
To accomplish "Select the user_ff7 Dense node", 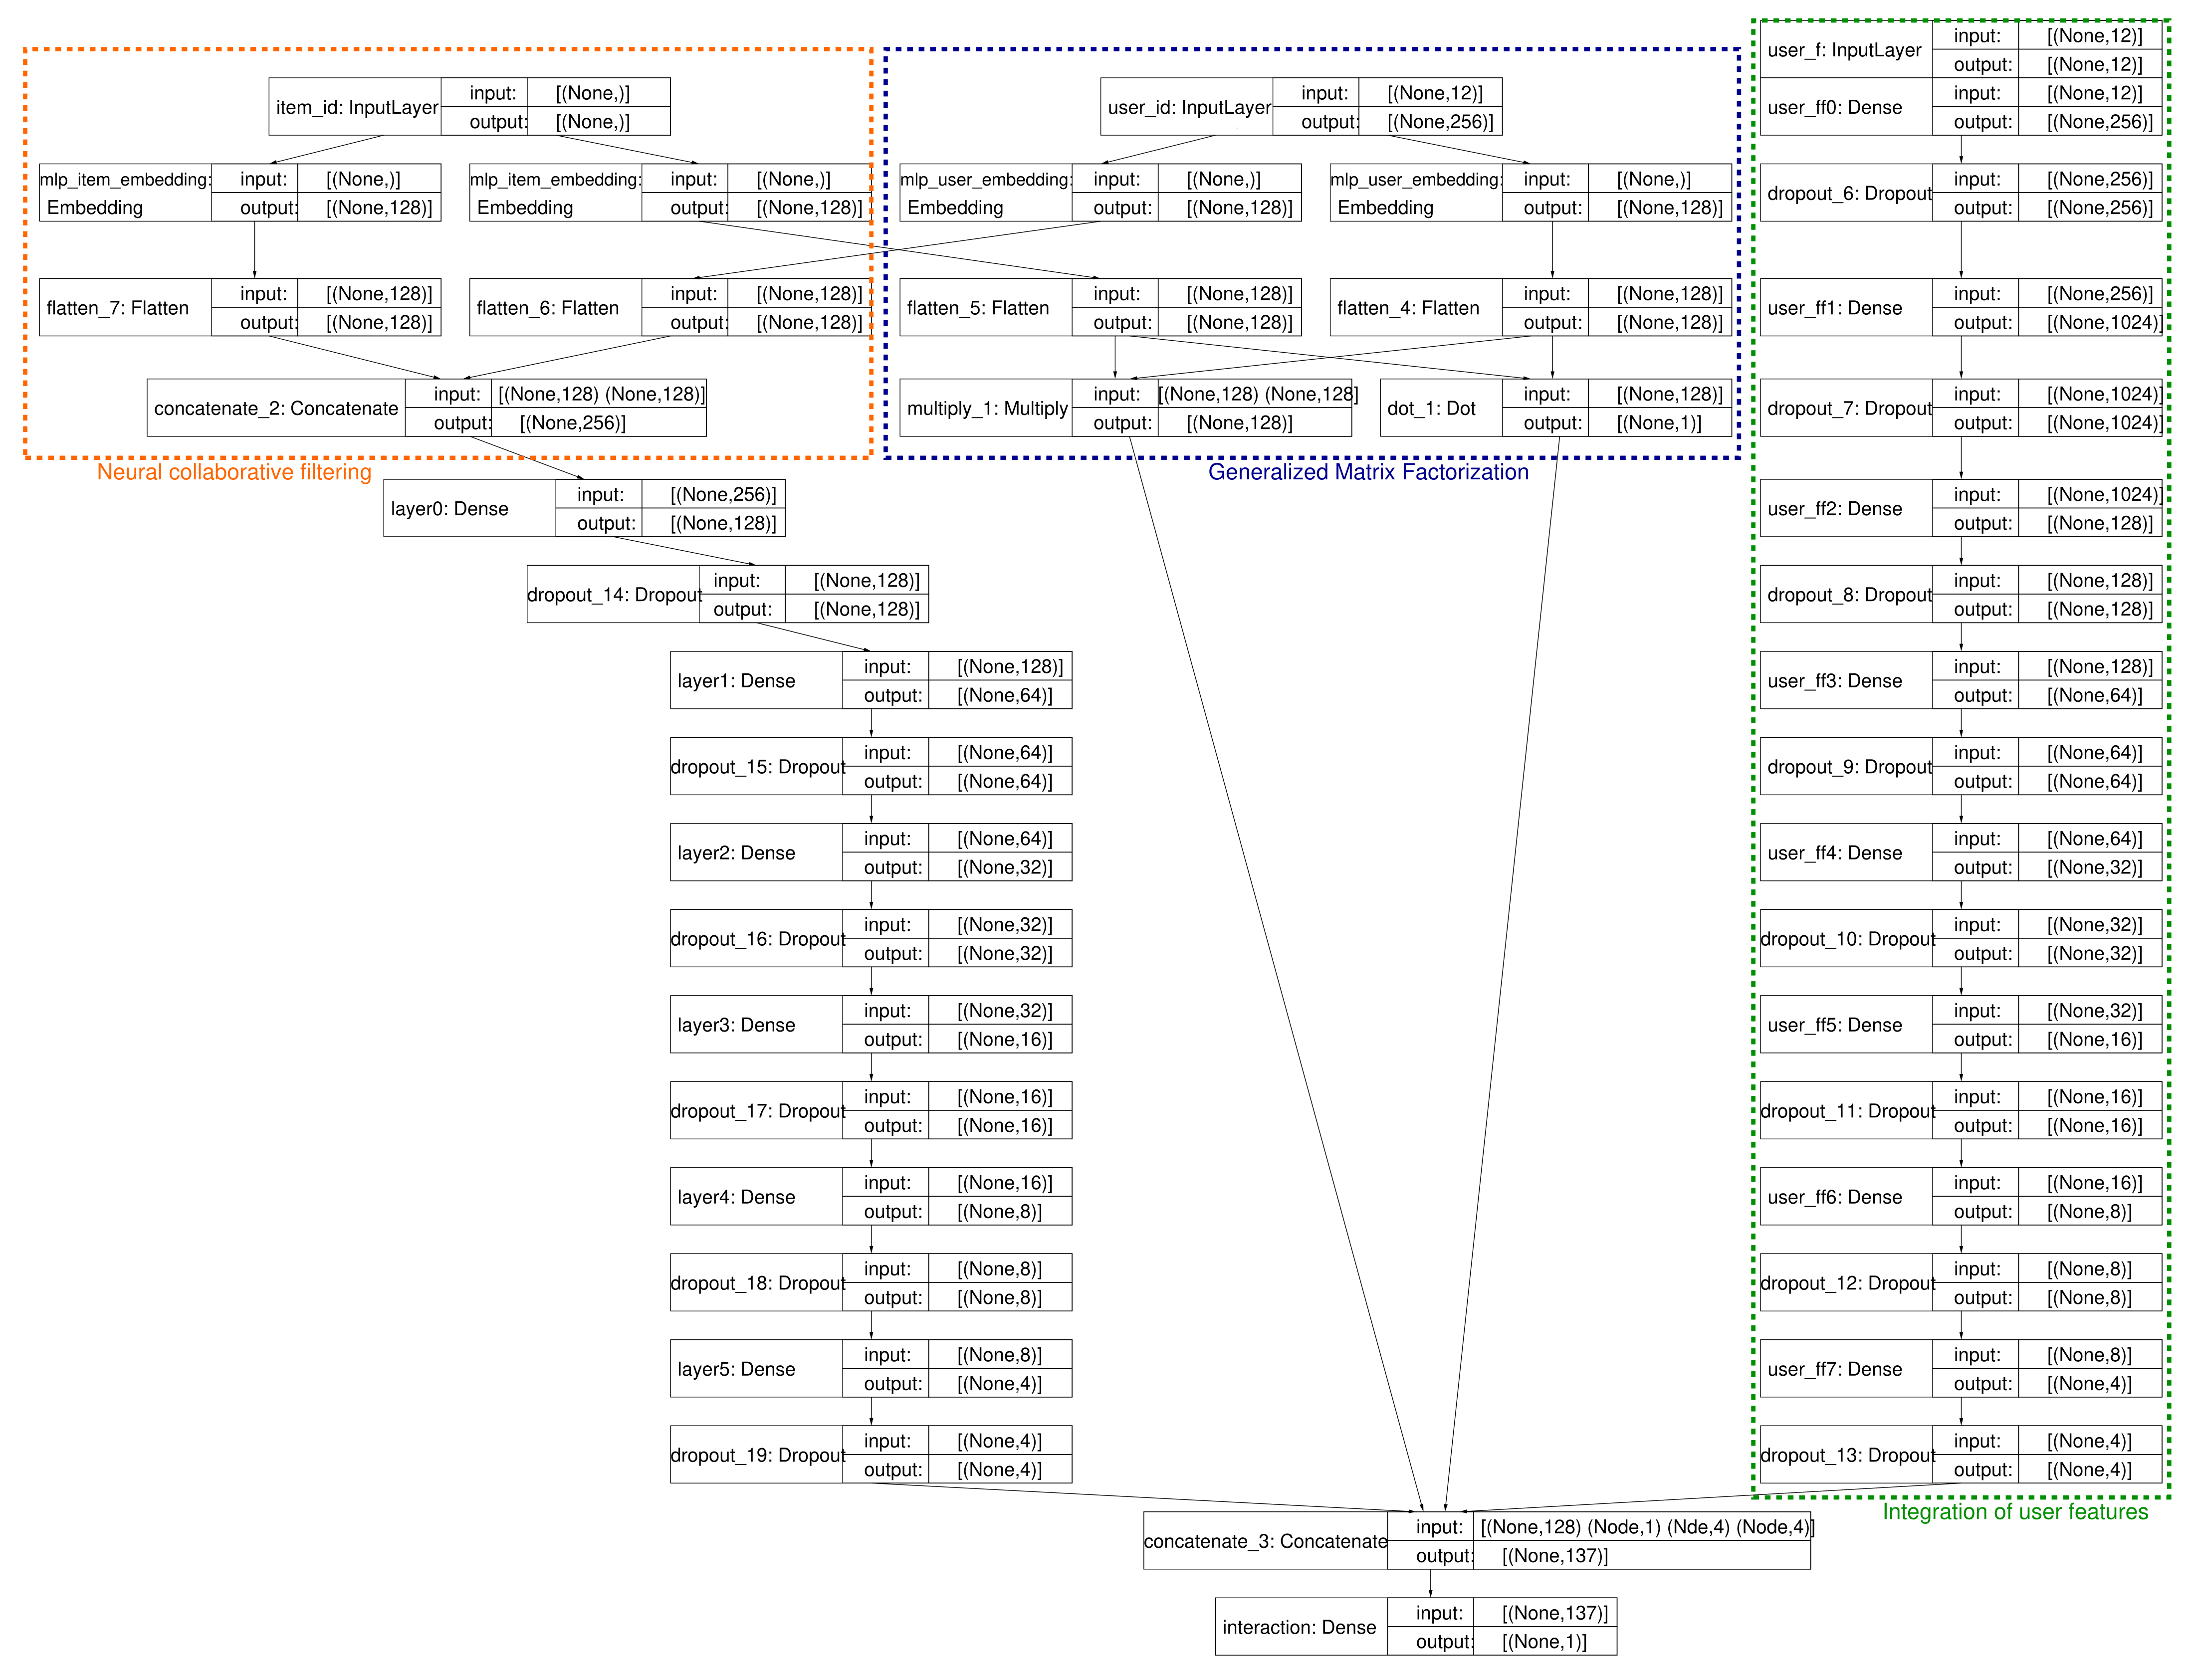I will point(1834,1369).
